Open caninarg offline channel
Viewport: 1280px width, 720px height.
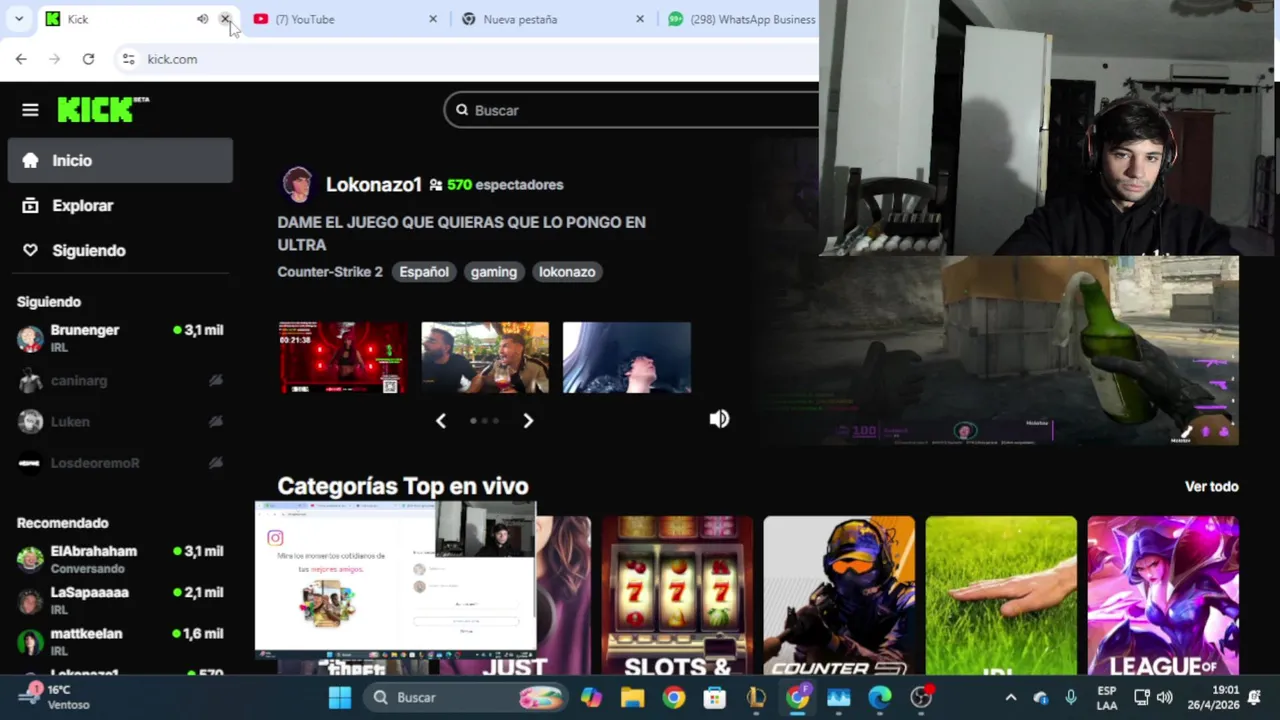point(120,380)
